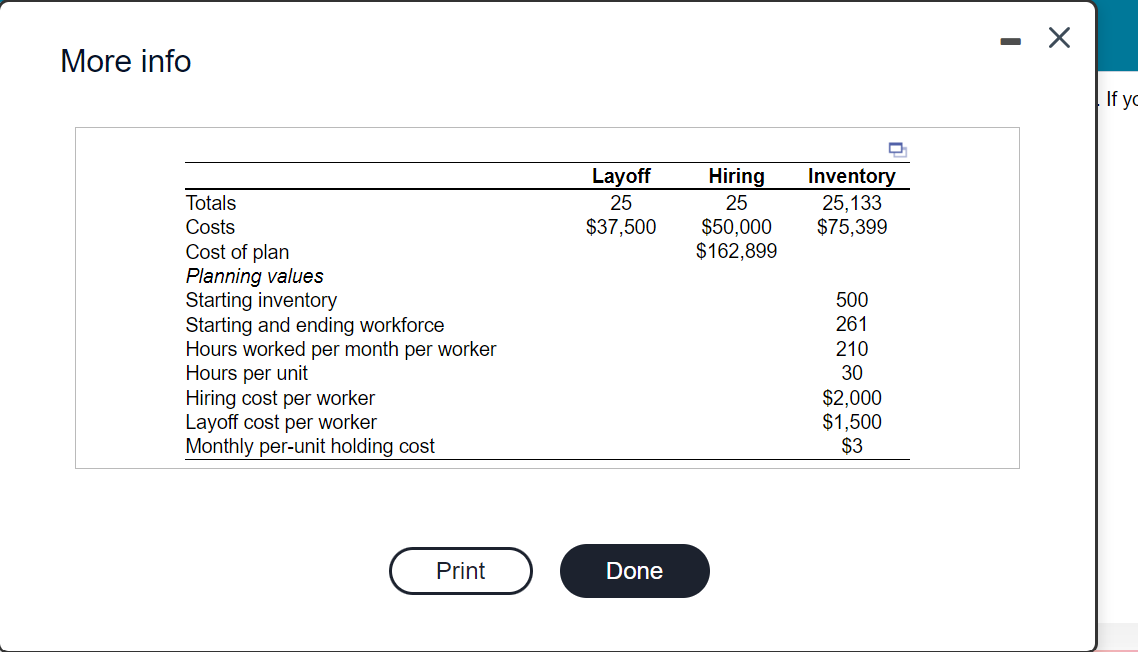
Task: Click the More info dialog title
Action: point(125,61)
